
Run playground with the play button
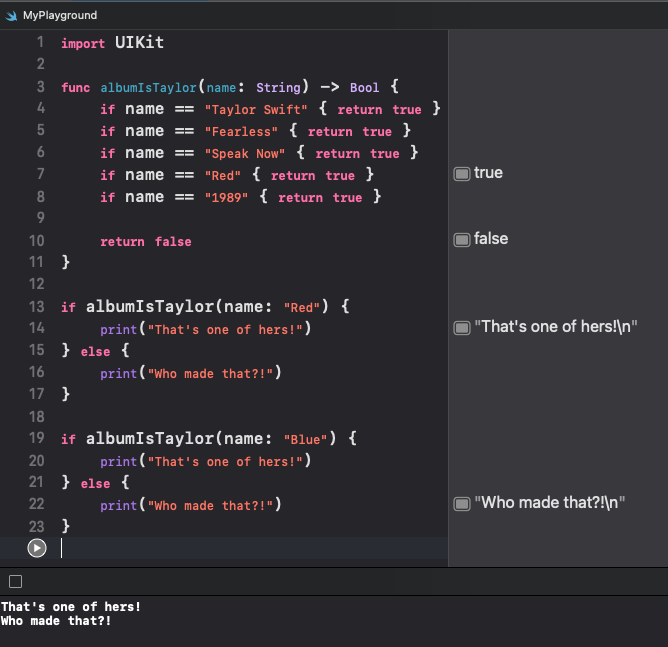pos(37,548)
